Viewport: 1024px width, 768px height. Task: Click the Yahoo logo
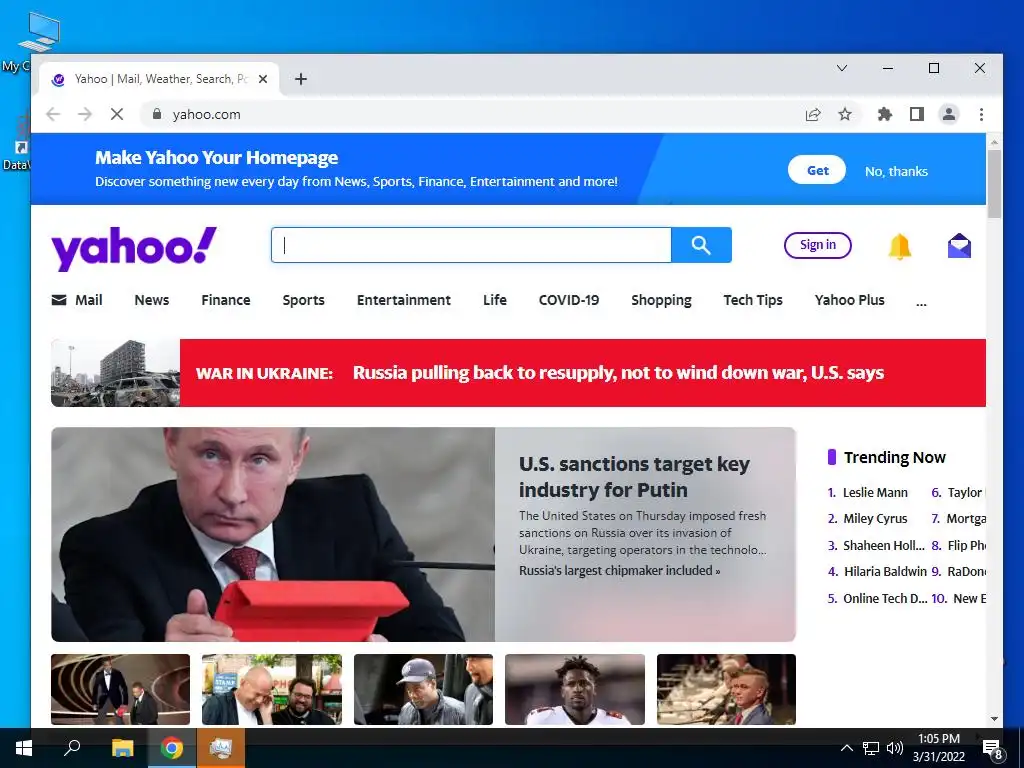134,248
